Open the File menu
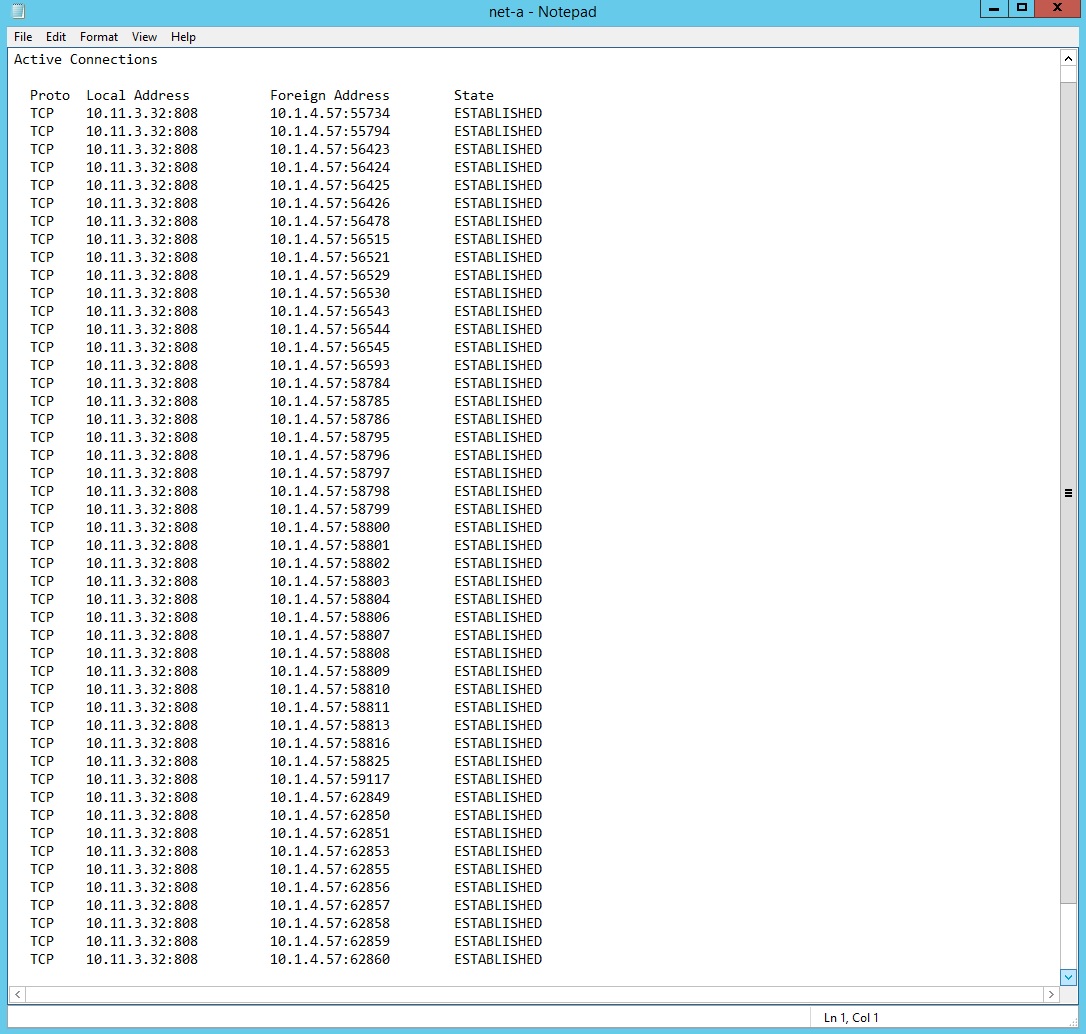The width and height of the screenshot is (1086, 1034). [x=23, y=37]
